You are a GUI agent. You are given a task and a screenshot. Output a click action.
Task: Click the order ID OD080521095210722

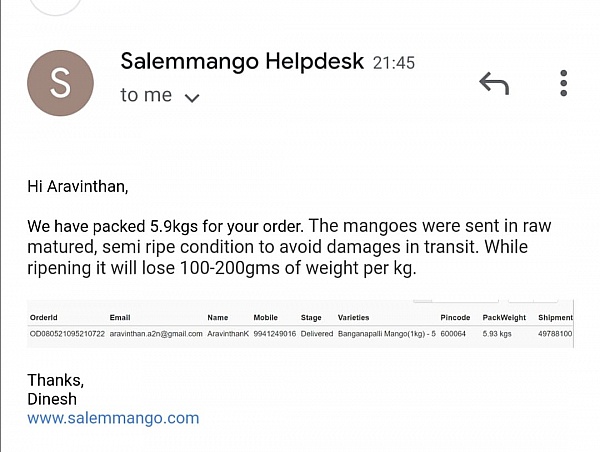(x=67, y=333)
